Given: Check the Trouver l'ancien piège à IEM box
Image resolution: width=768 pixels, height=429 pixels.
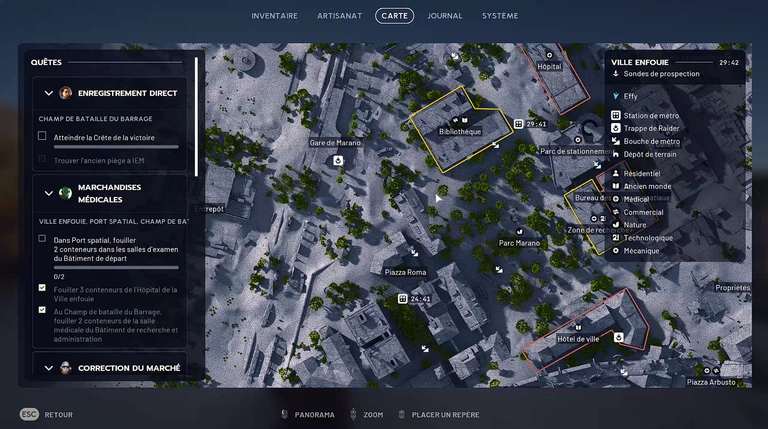Looking at the screenshot, I should click(x=42, y=159).
